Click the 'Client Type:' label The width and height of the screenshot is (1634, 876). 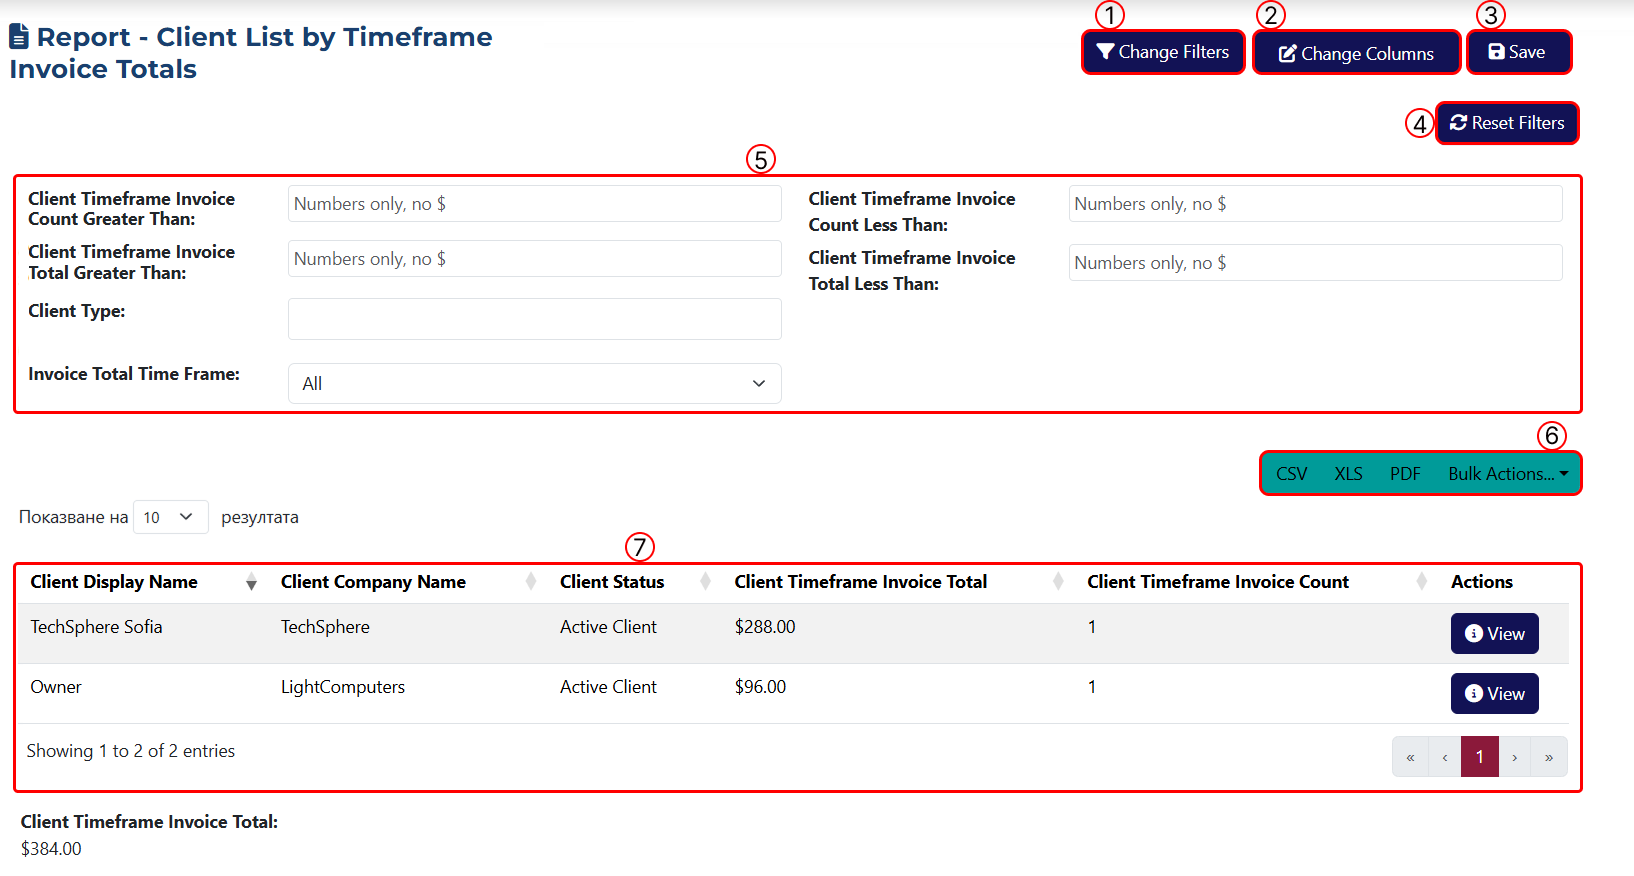click(77, 311)
